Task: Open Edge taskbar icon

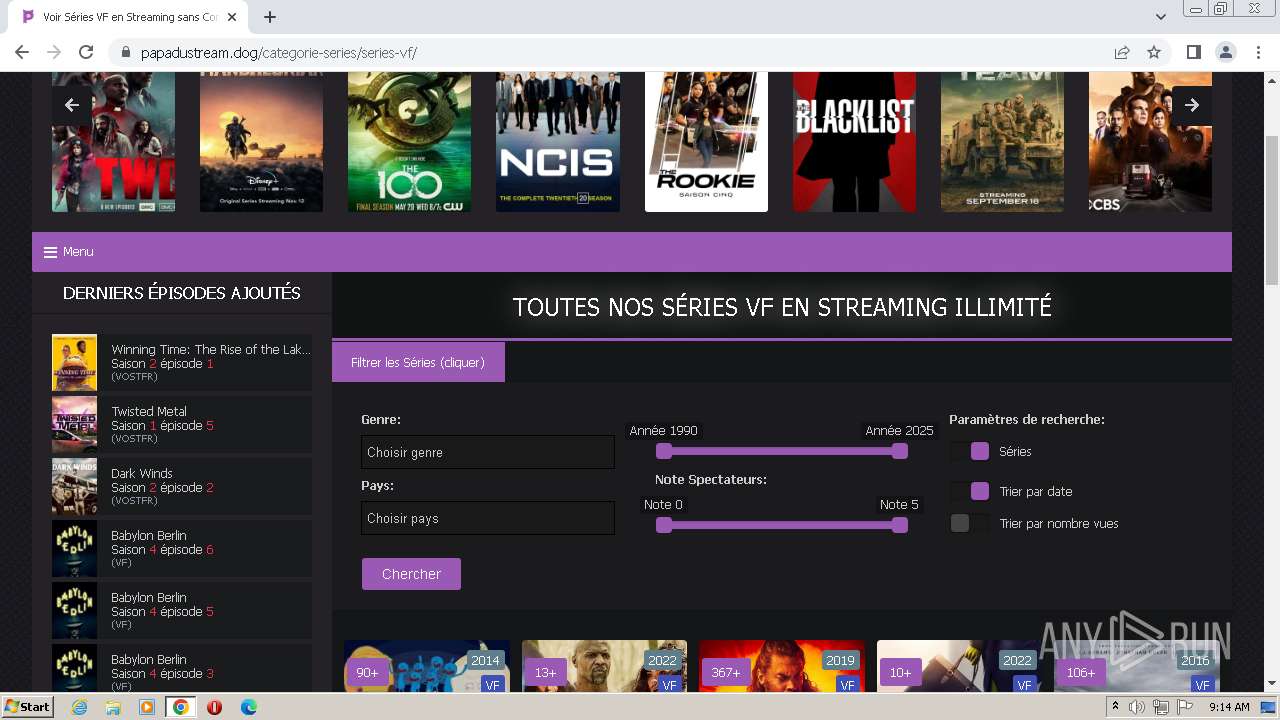Action: point(248,707)
